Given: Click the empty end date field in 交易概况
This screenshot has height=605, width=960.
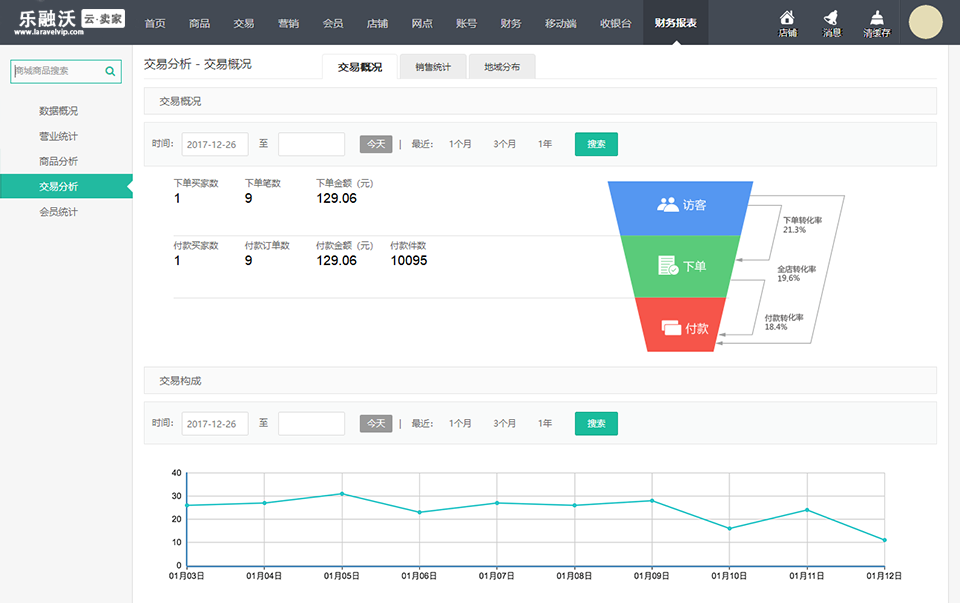Looking at the screenshot, I should [x=312, y=145].
